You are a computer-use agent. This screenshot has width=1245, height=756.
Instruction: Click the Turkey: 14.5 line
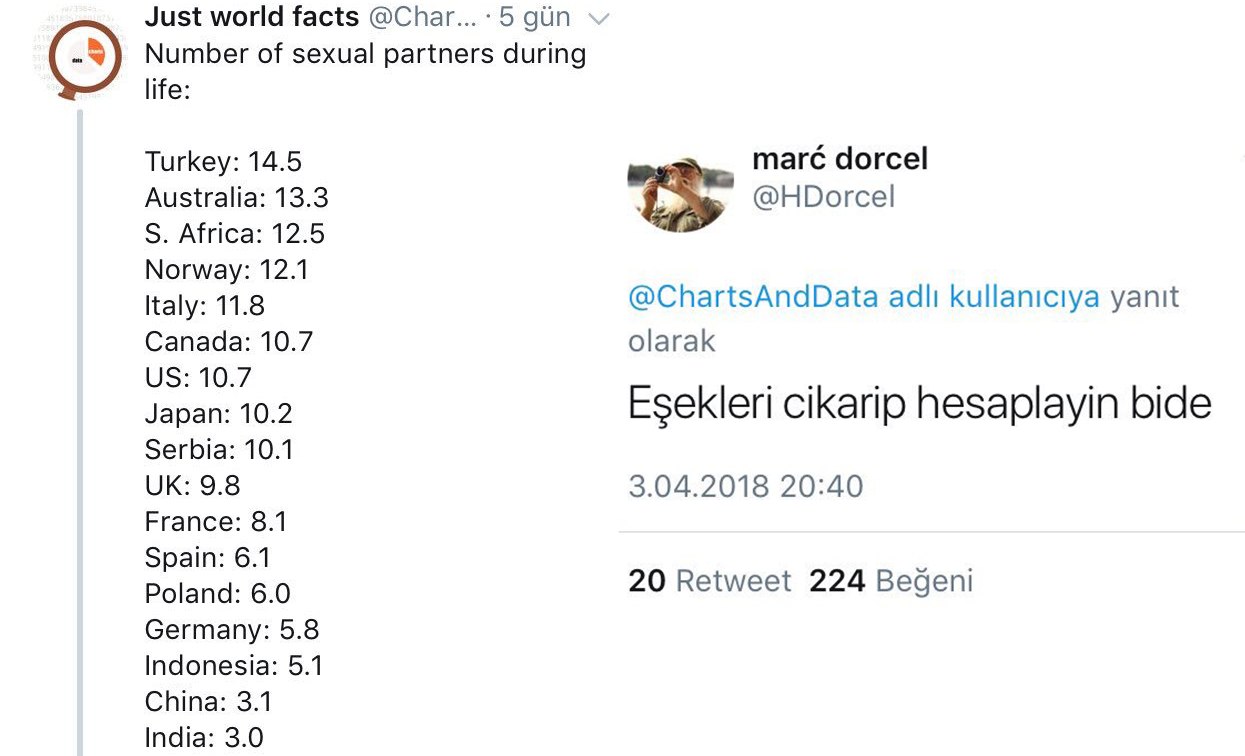223,162
